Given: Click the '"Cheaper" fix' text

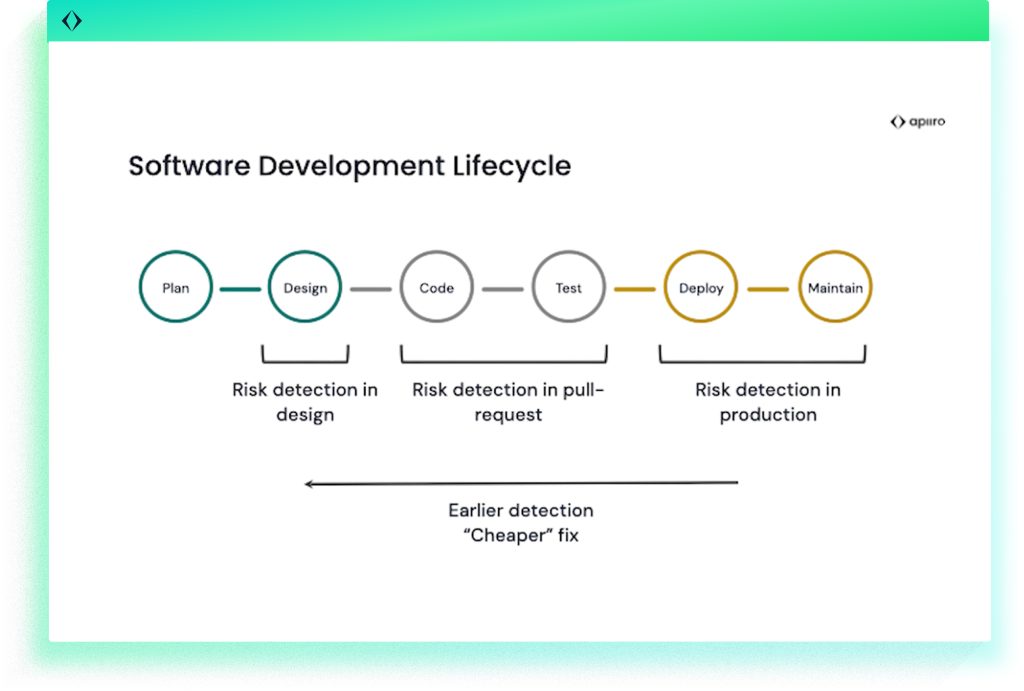Looking at the screenshot, I should [x=520, y=536].
